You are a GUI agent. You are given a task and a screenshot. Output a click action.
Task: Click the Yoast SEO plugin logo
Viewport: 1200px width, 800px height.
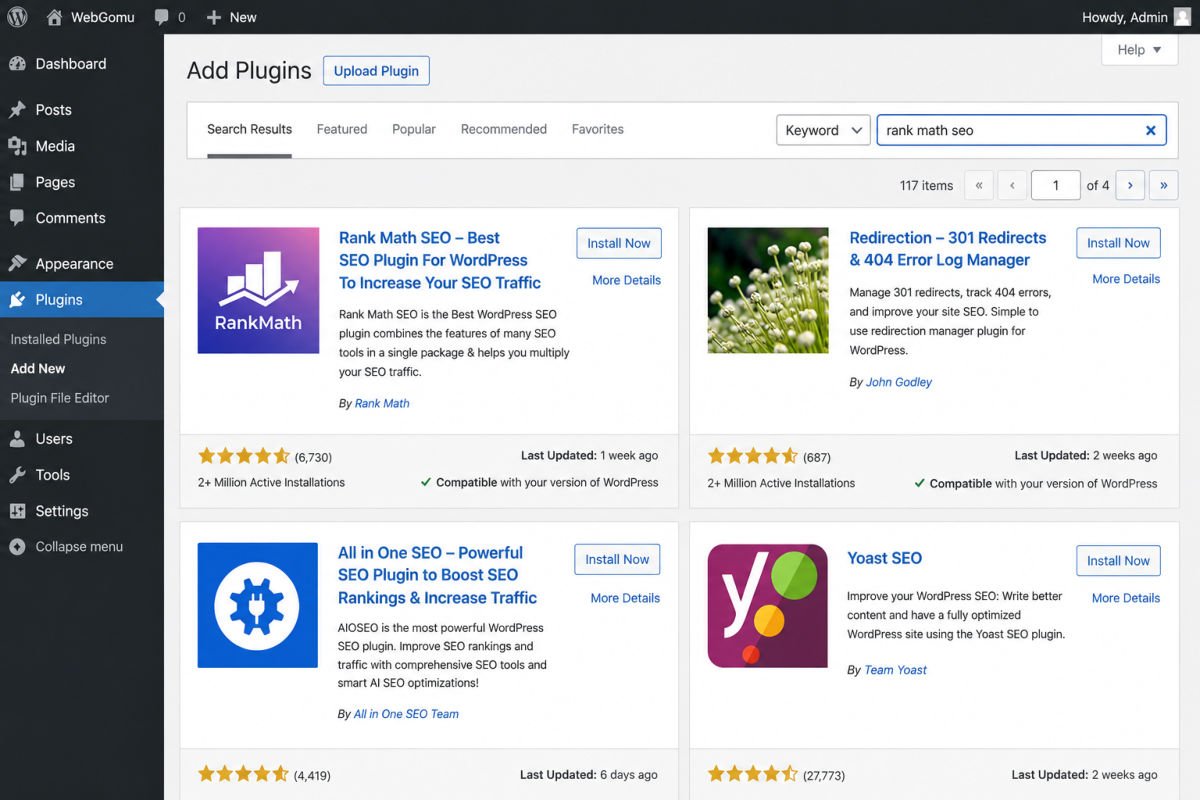(768, 605)
